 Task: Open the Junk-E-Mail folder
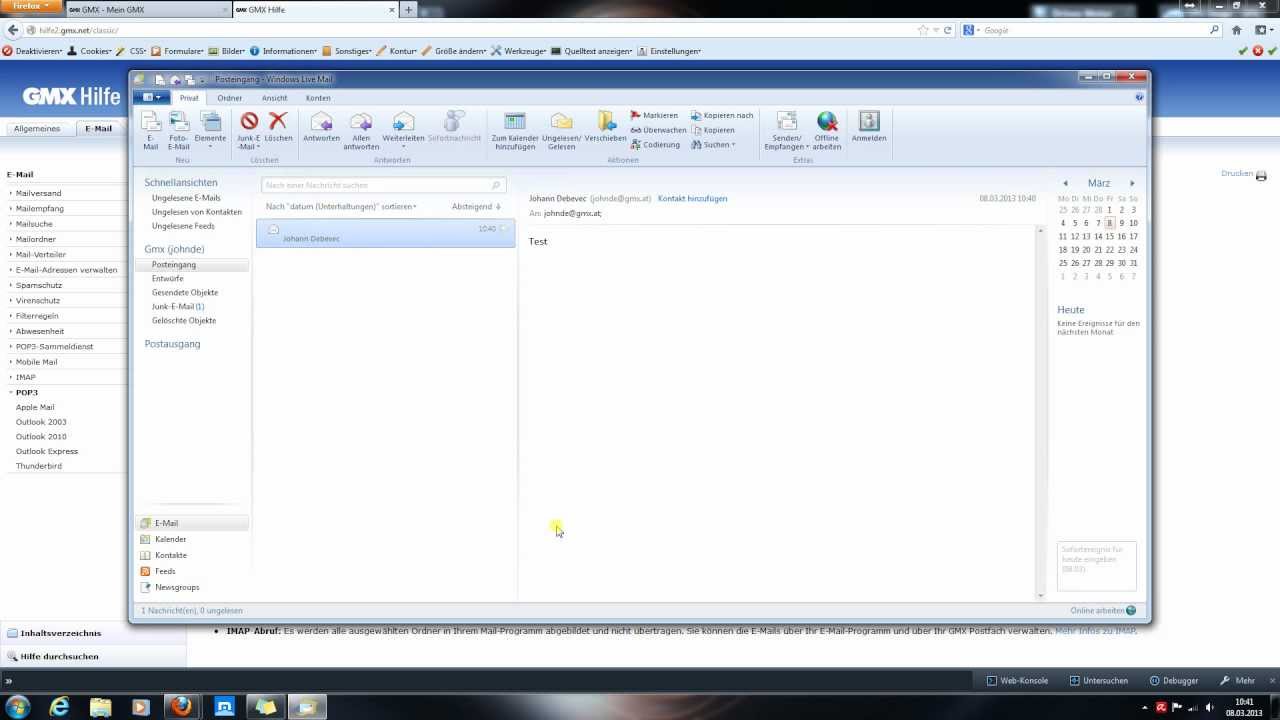click(x=178, y=307)
